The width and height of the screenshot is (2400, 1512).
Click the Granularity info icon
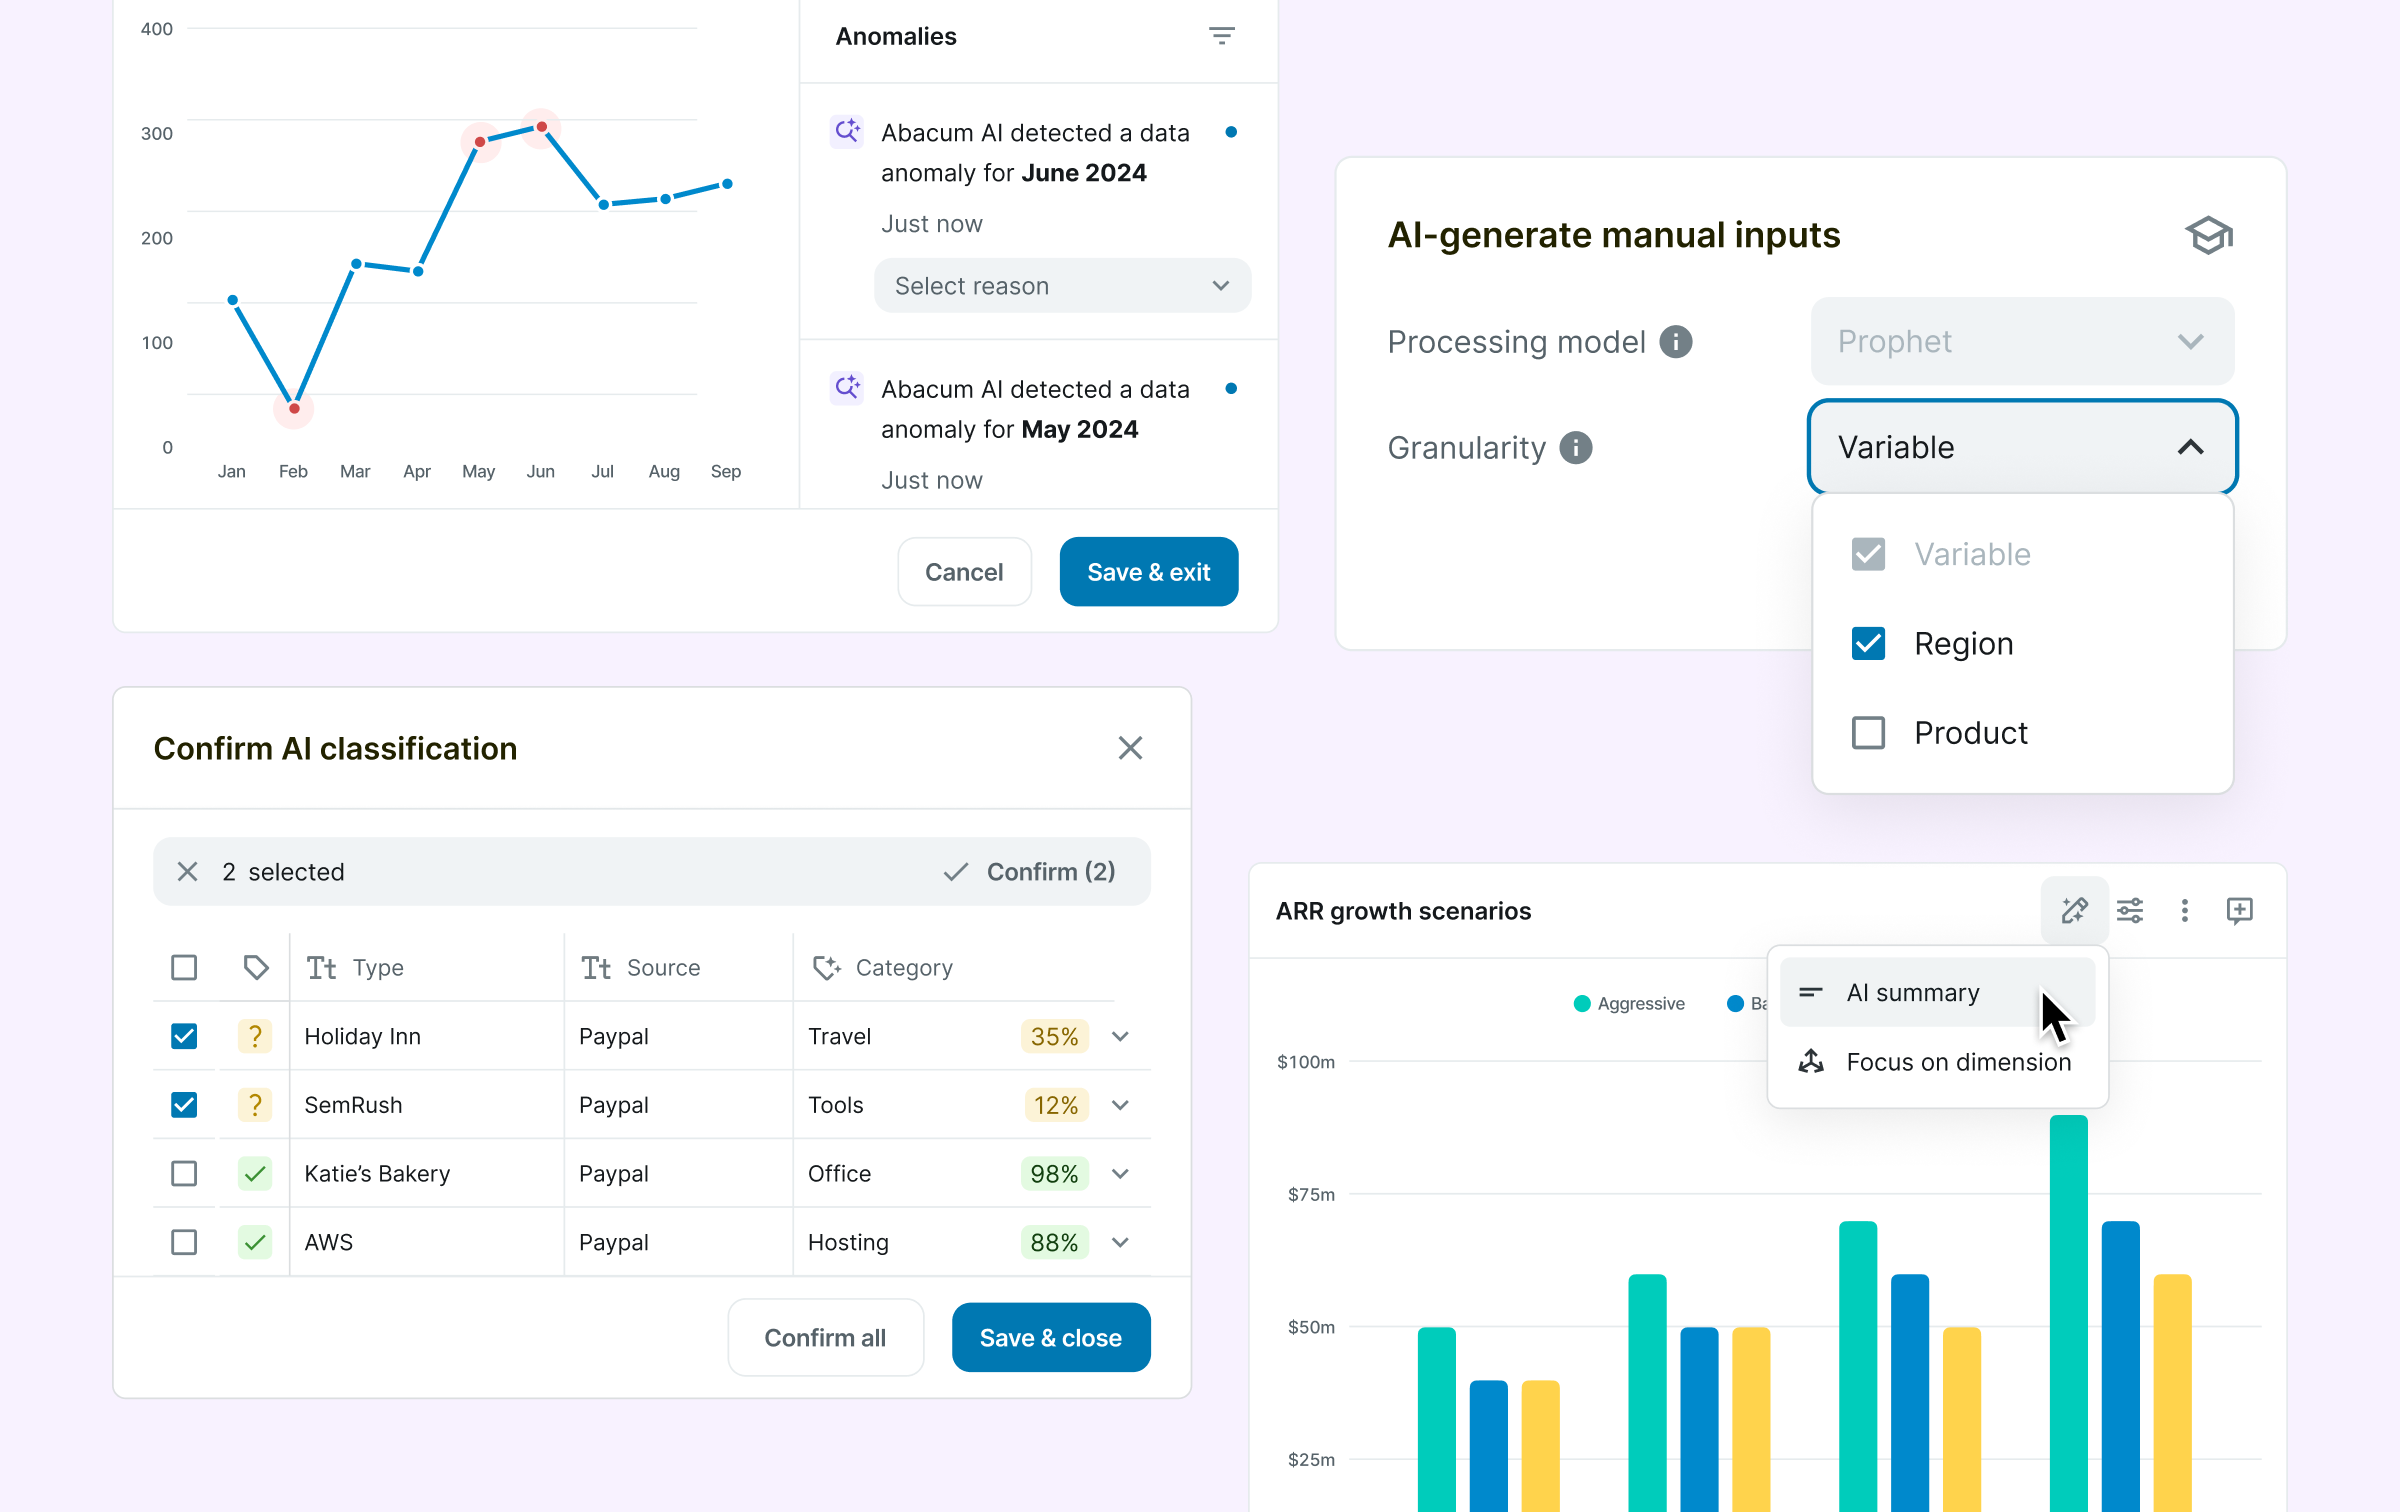click(x=1576, y=448)
